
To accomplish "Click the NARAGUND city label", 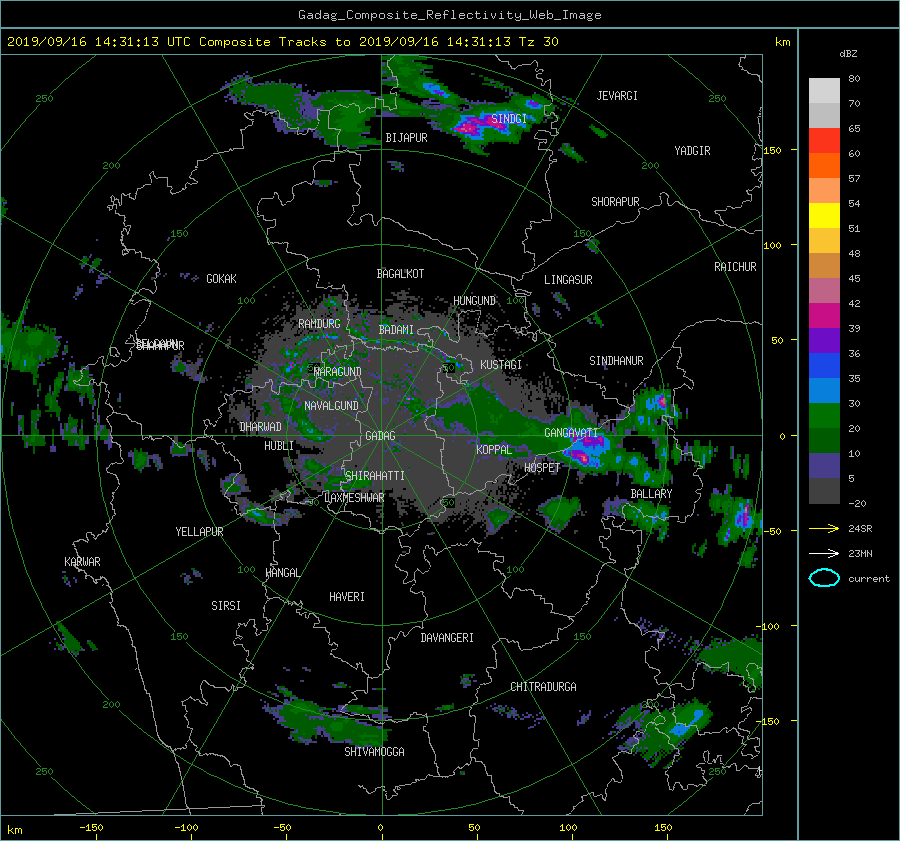I will coord(338,371).
